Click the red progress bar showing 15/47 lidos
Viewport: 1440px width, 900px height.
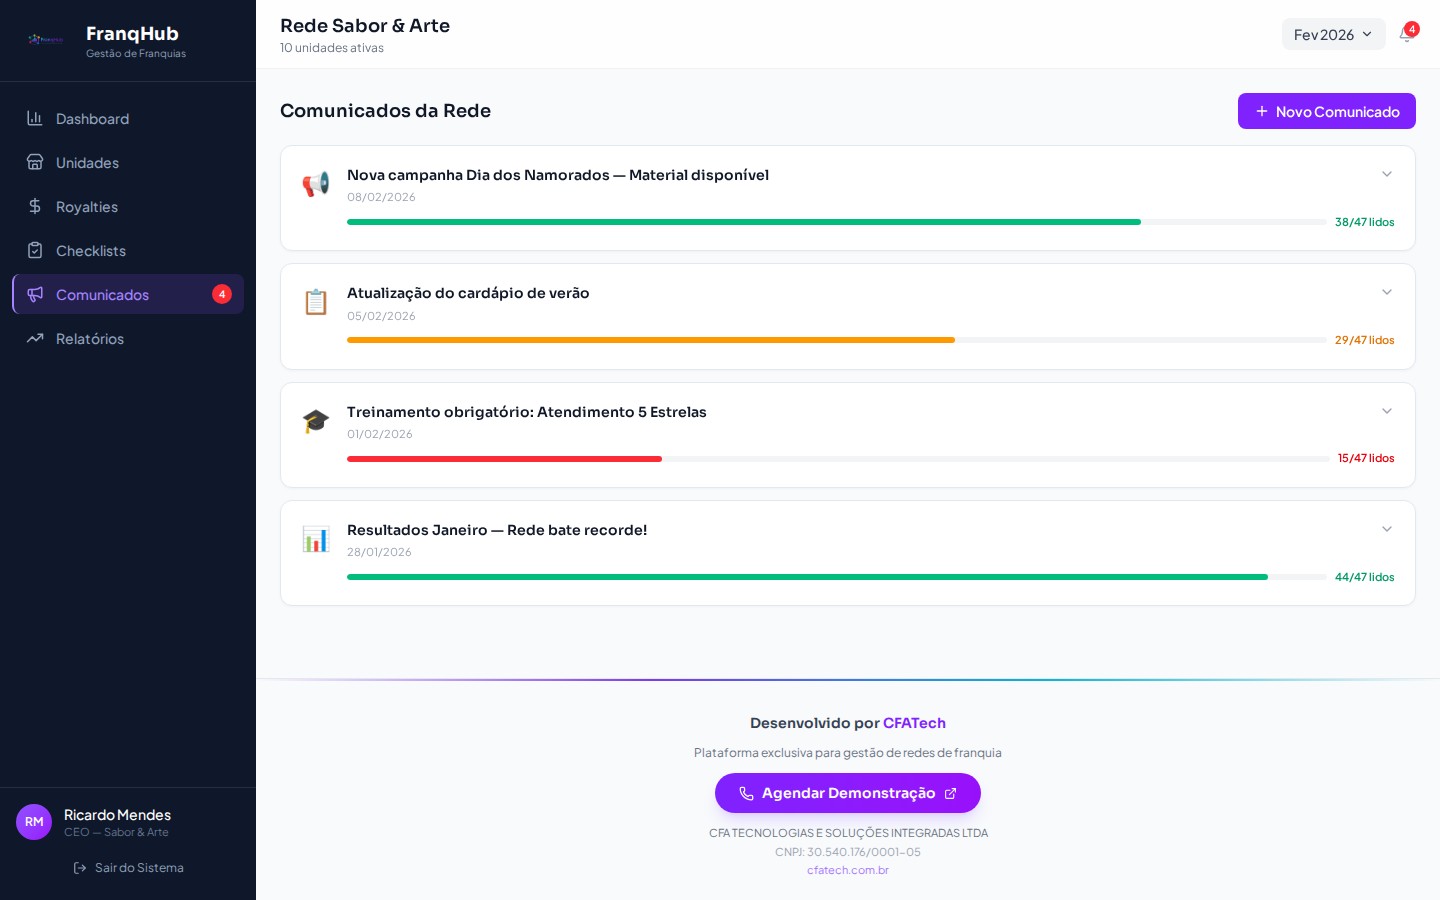point(504,459)
